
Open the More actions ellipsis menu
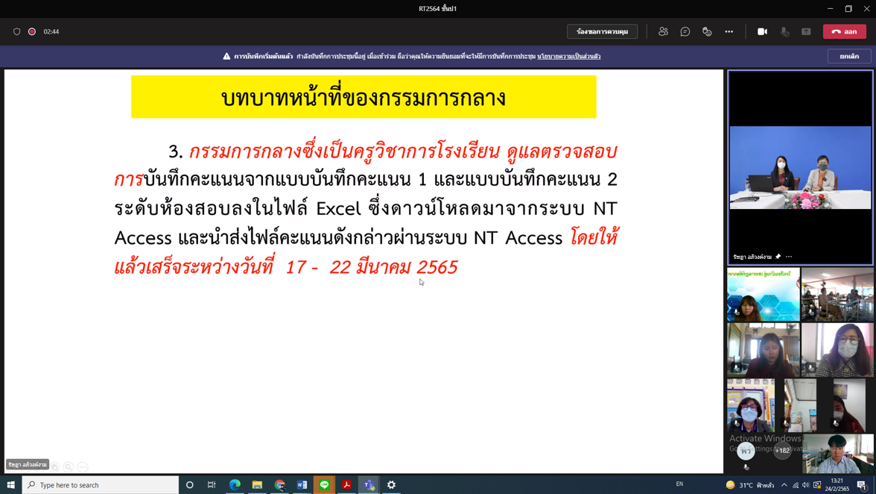pyautogui.click(x=729, y=32)
